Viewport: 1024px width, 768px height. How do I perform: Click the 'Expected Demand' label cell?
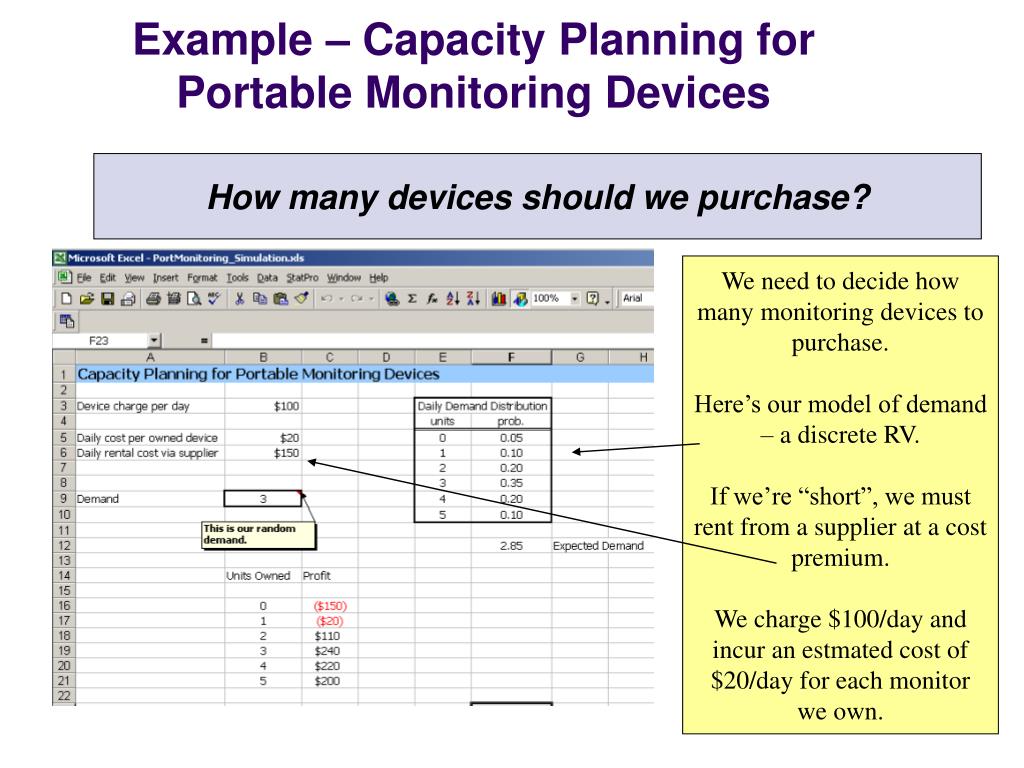point(598,546)
